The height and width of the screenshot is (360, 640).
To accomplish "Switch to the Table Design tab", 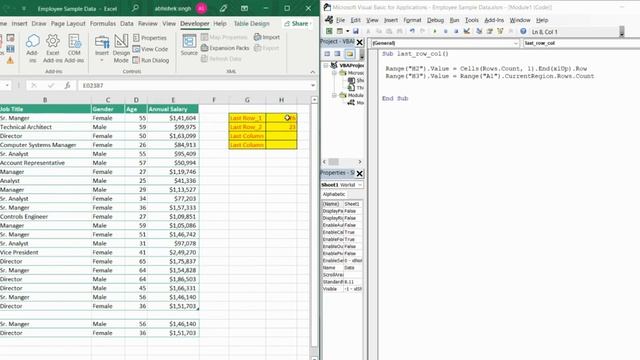I will coord(251,24).
